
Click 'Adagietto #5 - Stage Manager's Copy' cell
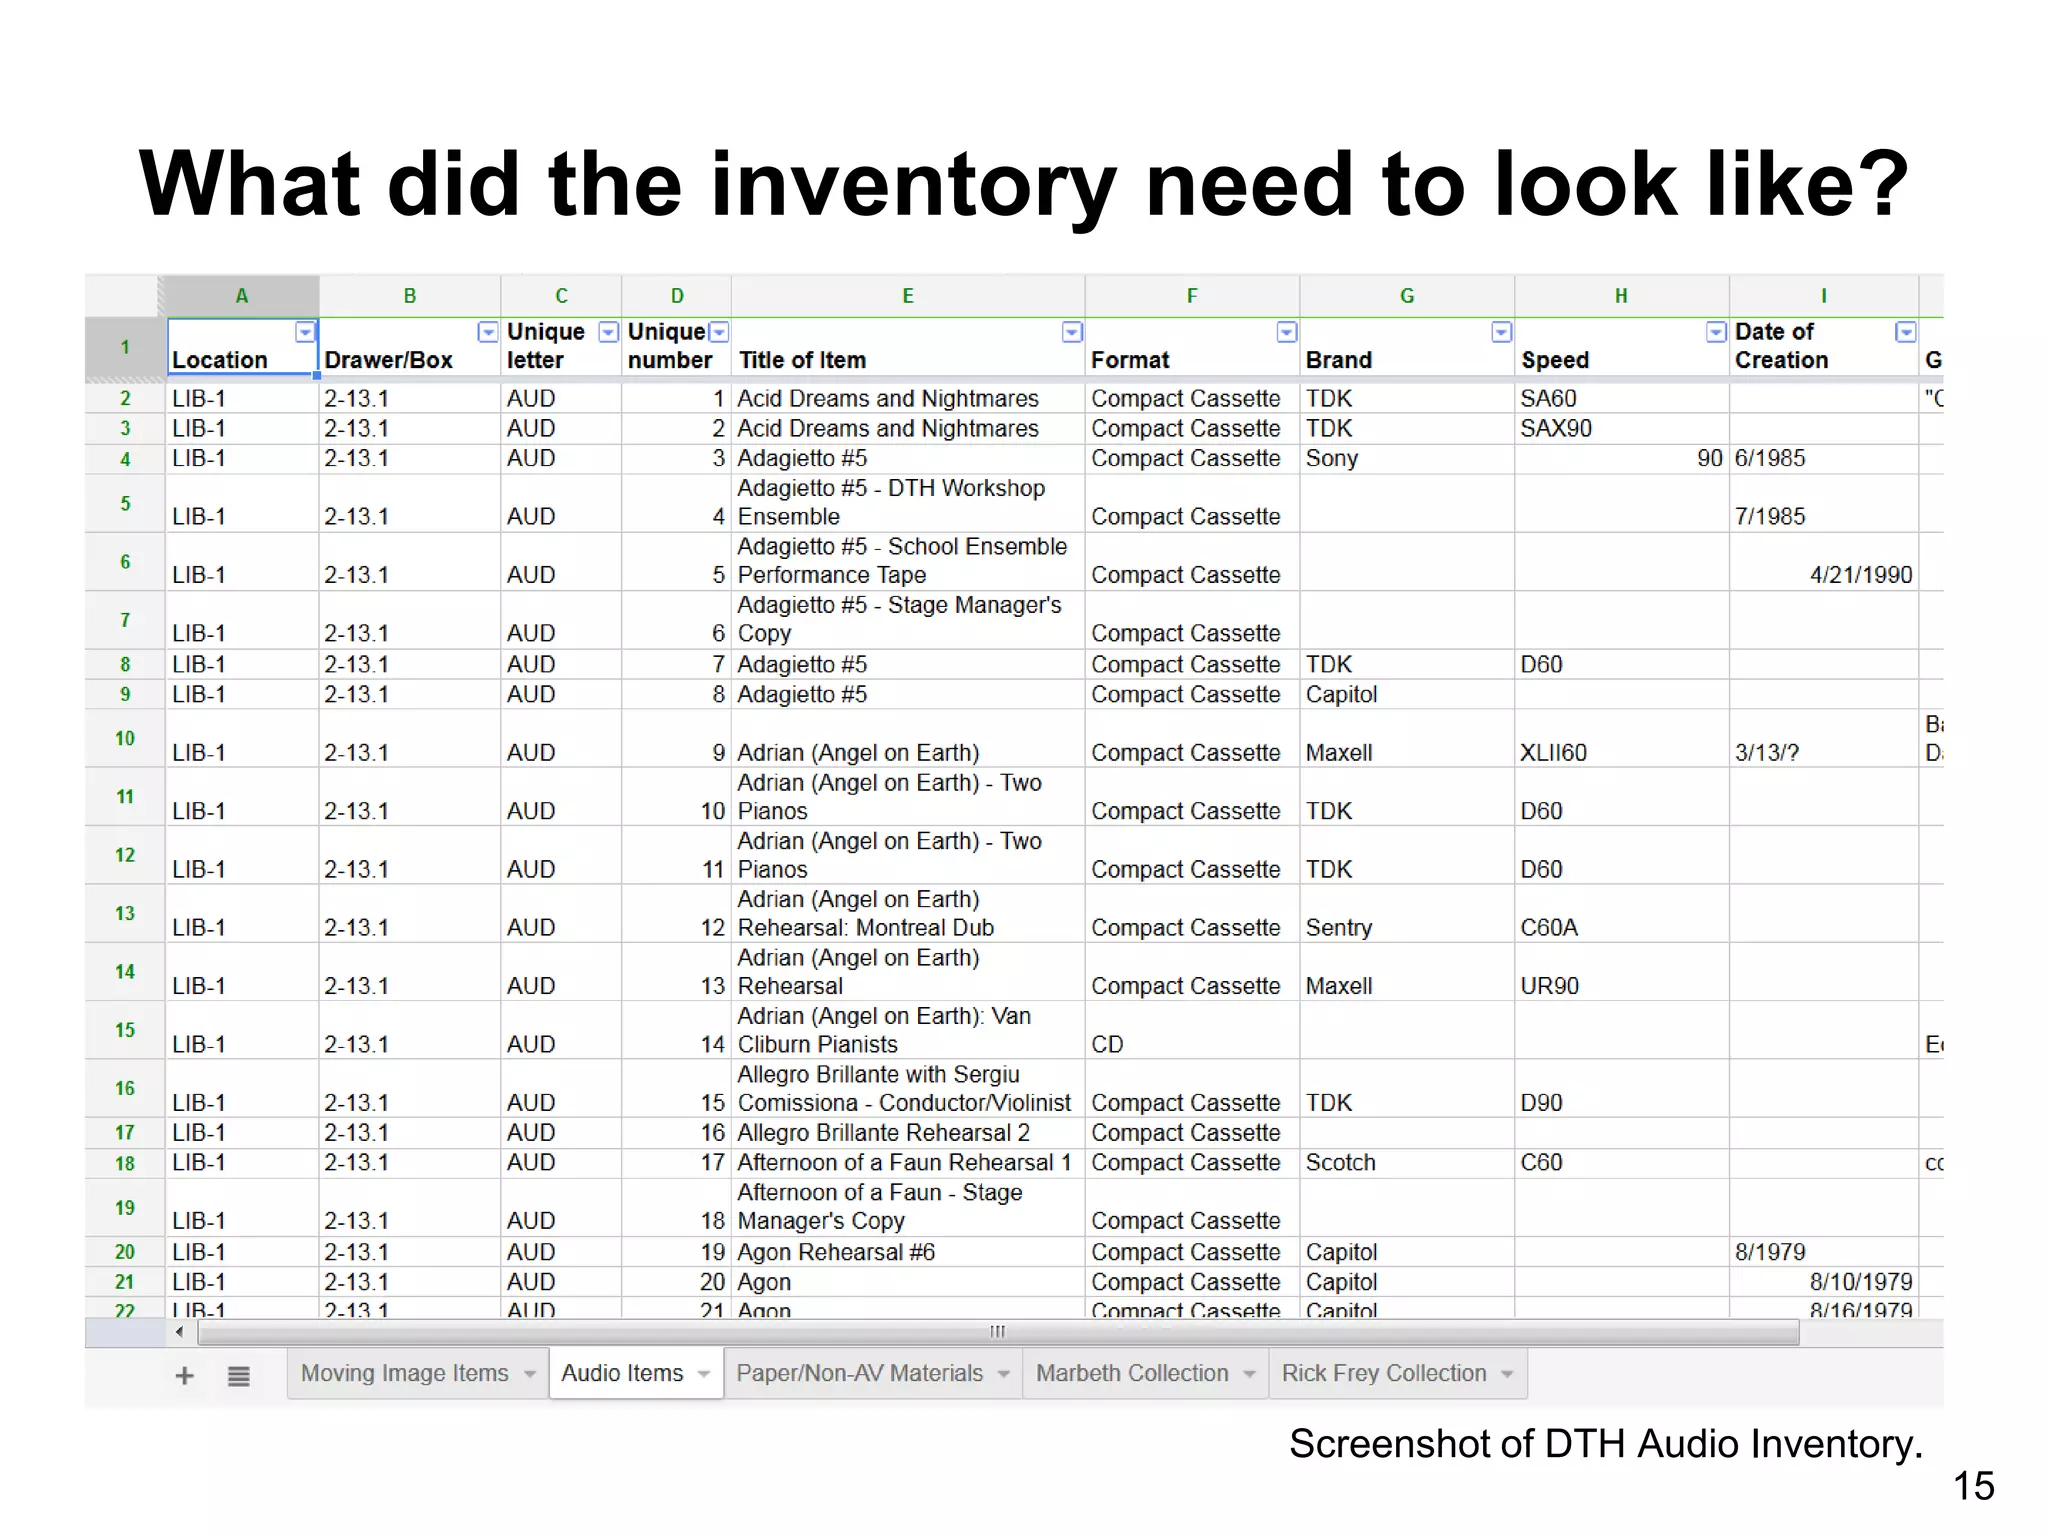click(908, 620)
